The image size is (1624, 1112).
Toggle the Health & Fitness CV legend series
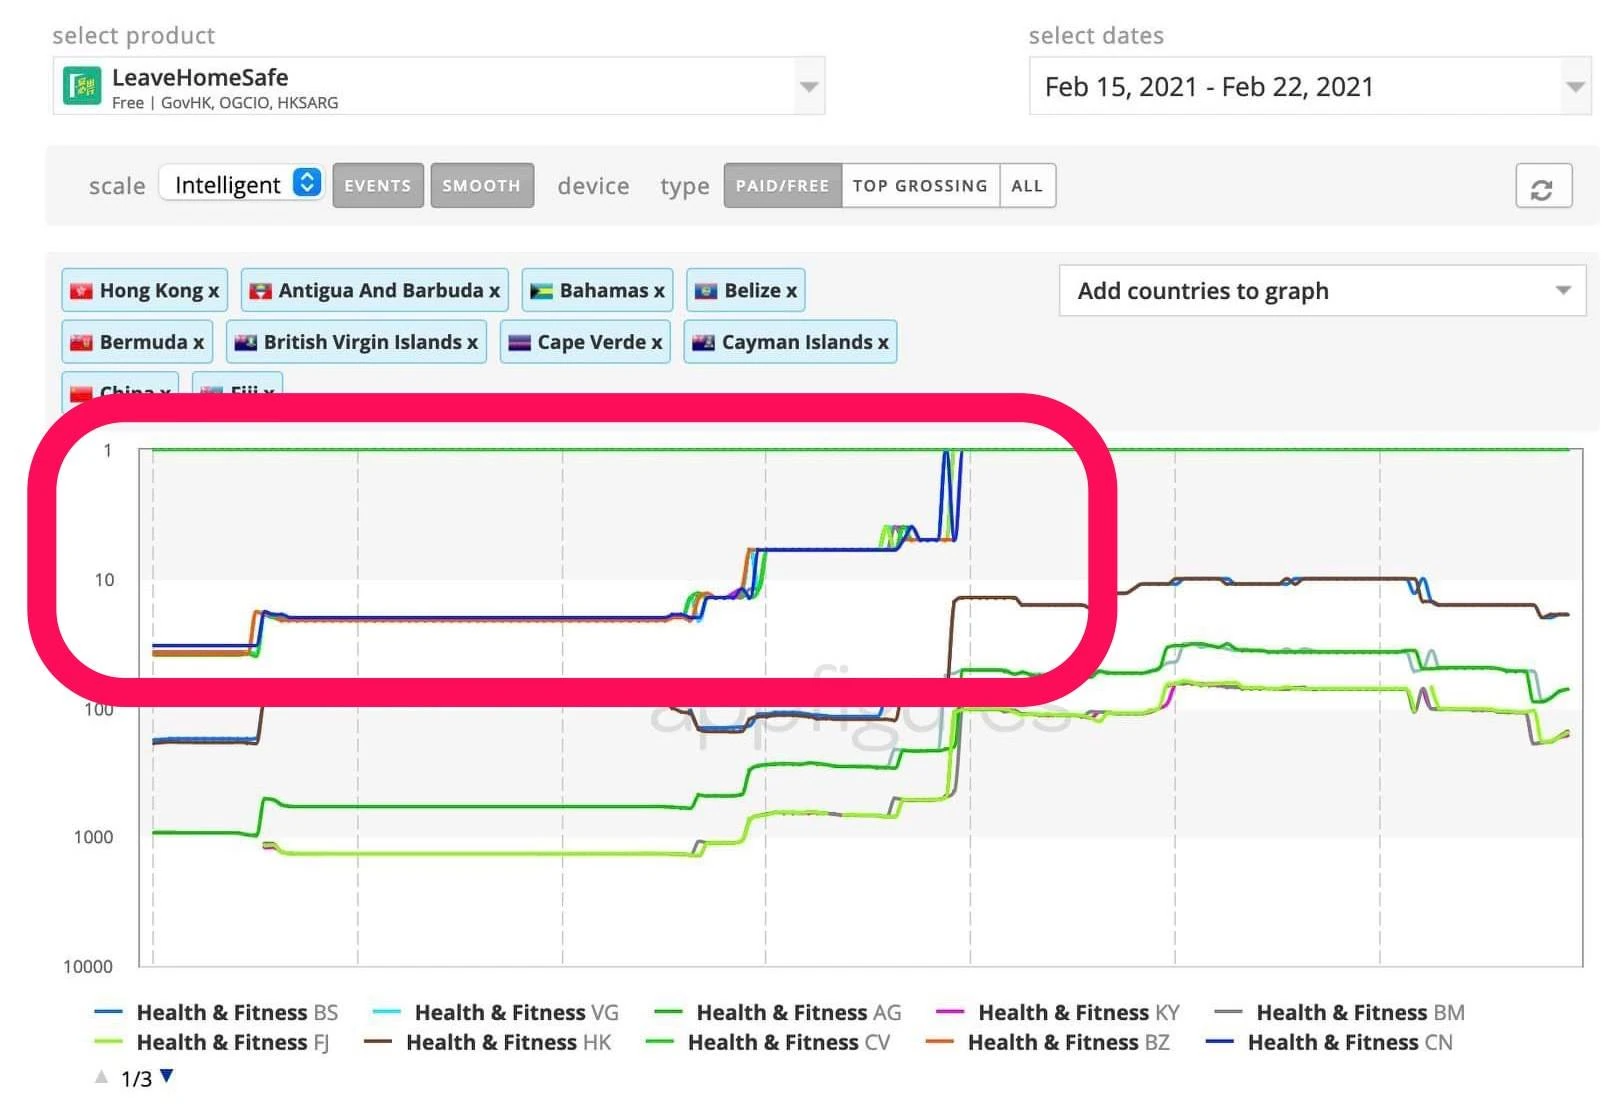click(768, 1043)
